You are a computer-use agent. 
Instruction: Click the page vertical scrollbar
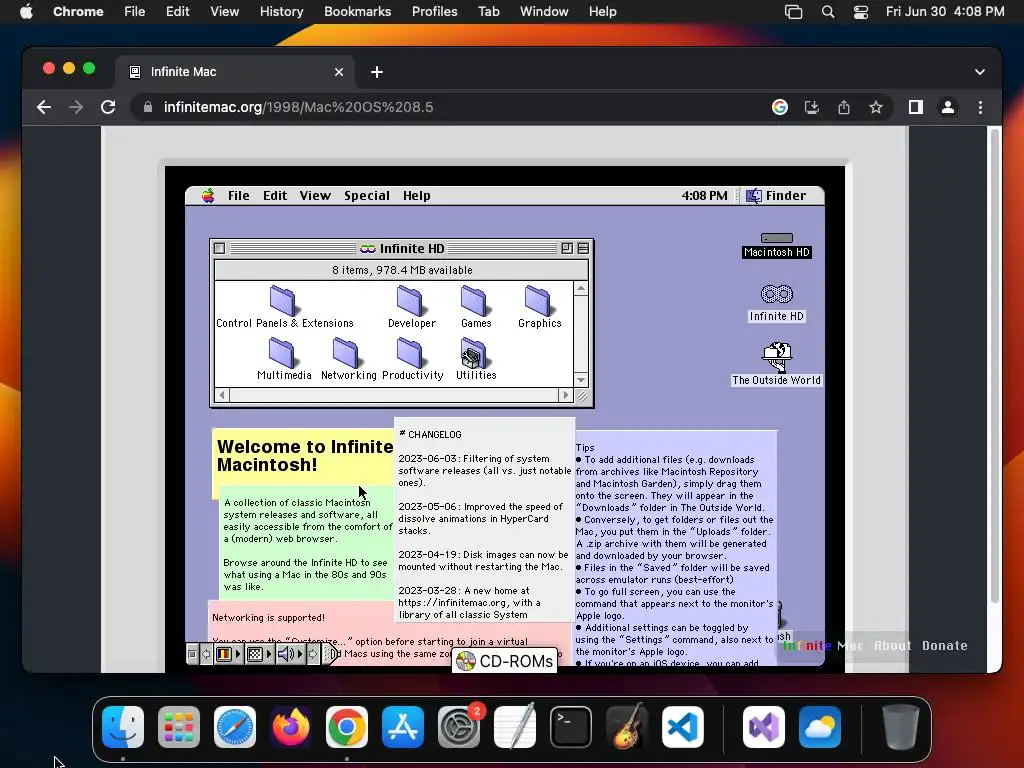[995, 366]
